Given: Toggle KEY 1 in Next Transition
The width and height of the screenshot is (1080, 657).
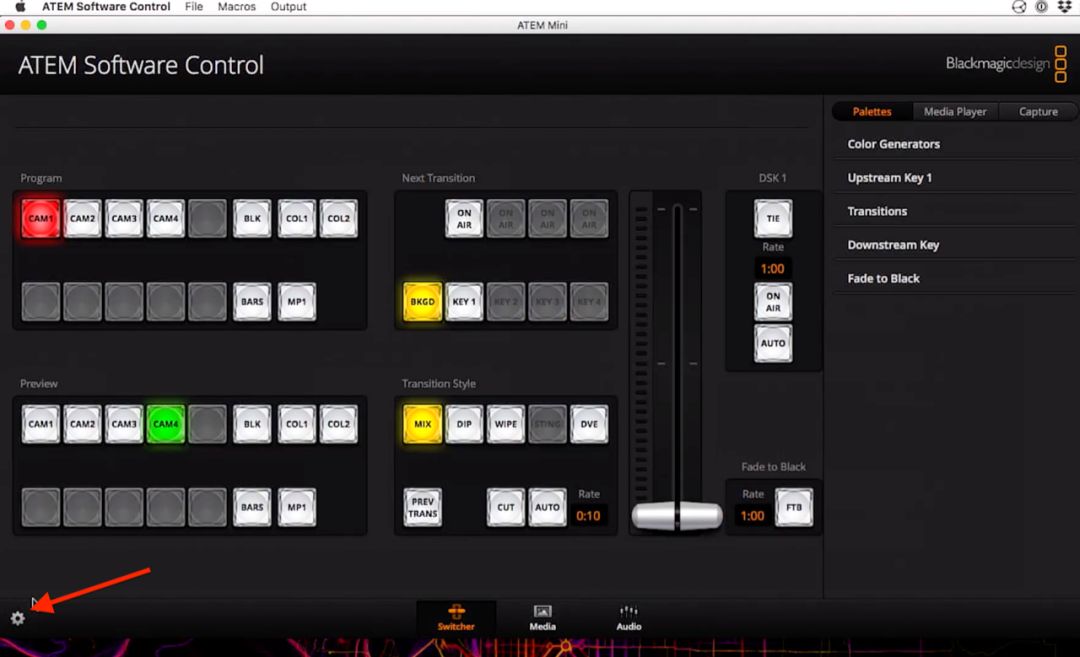Looking at the screenshot, I should click(464, 302).
